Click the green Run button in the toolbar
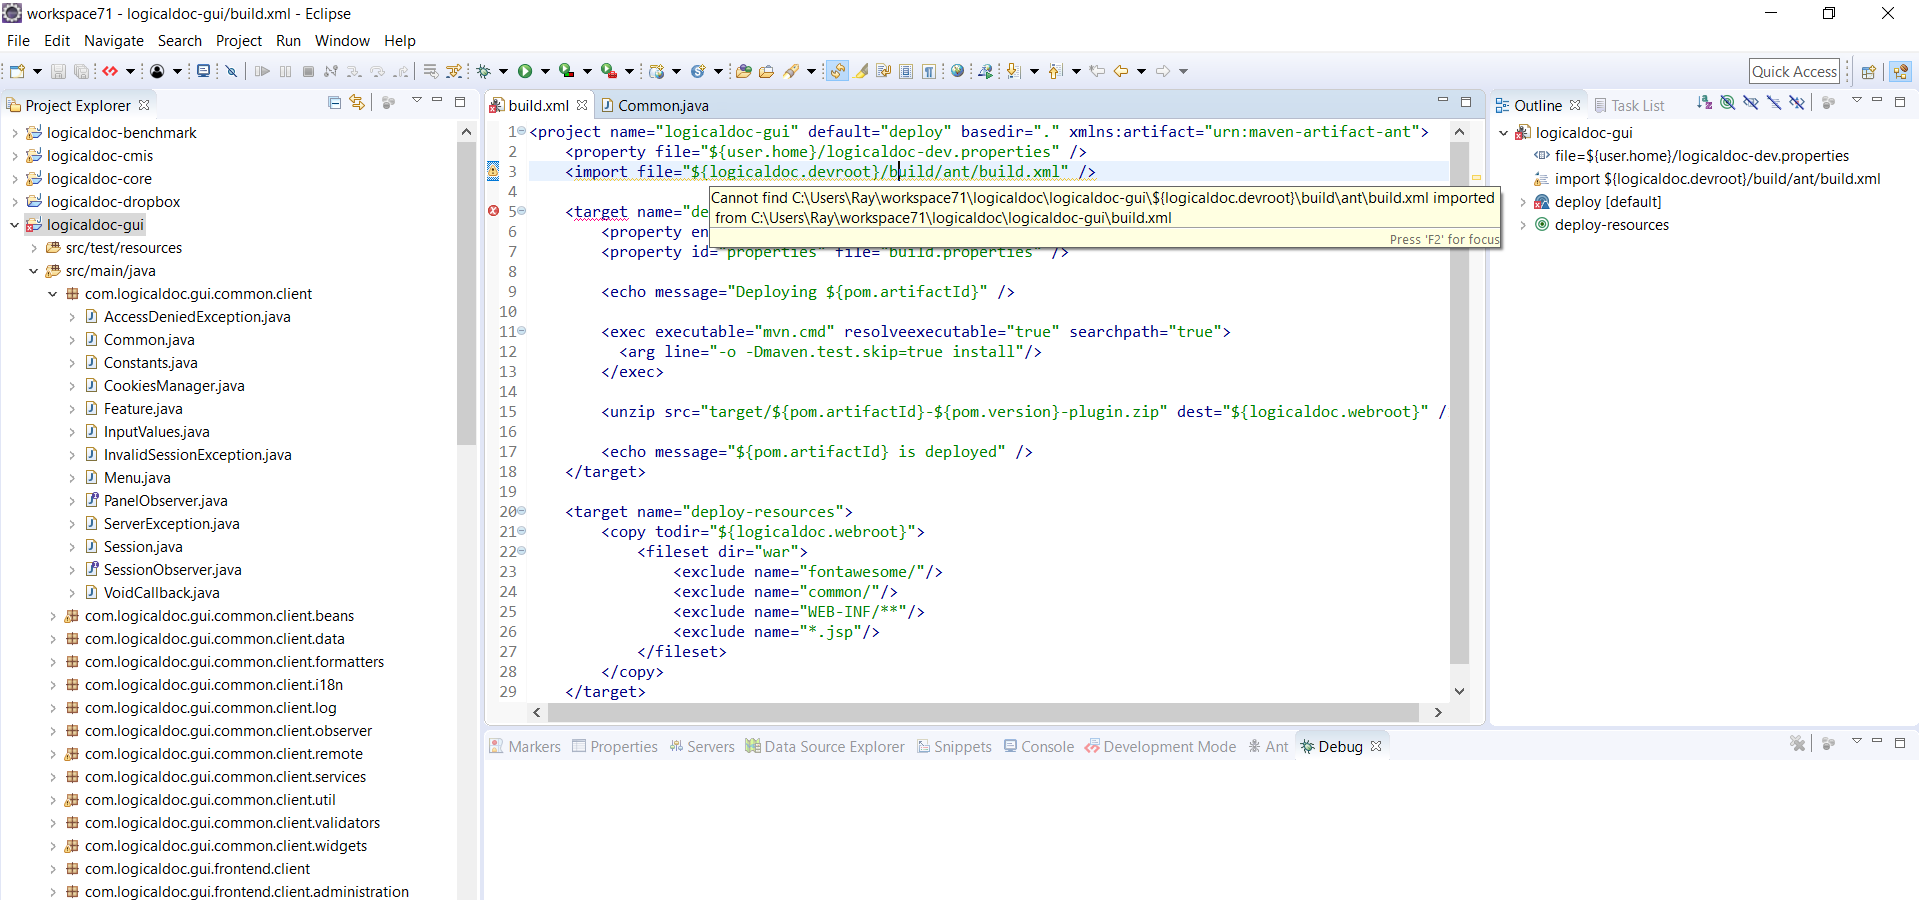The height and width of the screenshot is (900, 1919). 525,71
